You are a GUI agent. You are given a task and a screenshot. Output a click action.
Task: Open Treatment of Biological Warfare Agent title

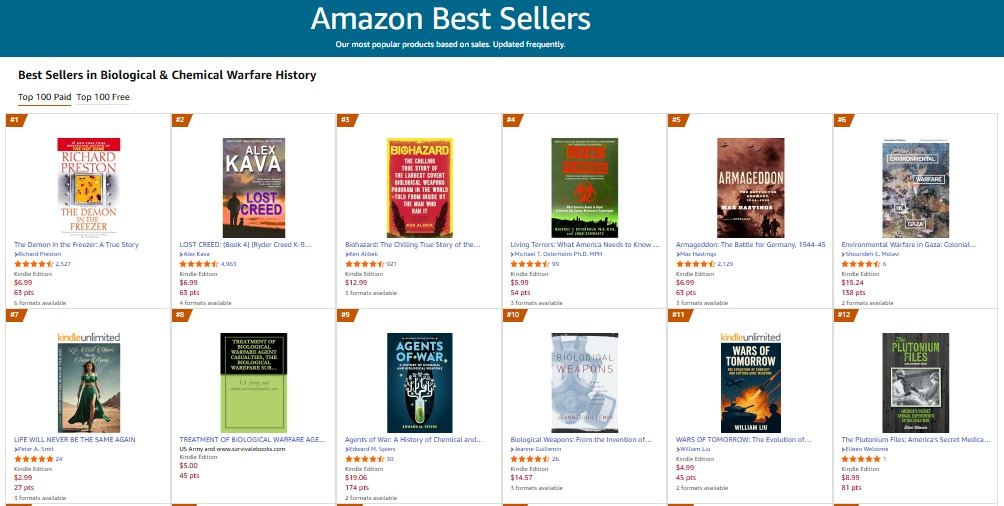pyautogui.click(x=252, y=439)
